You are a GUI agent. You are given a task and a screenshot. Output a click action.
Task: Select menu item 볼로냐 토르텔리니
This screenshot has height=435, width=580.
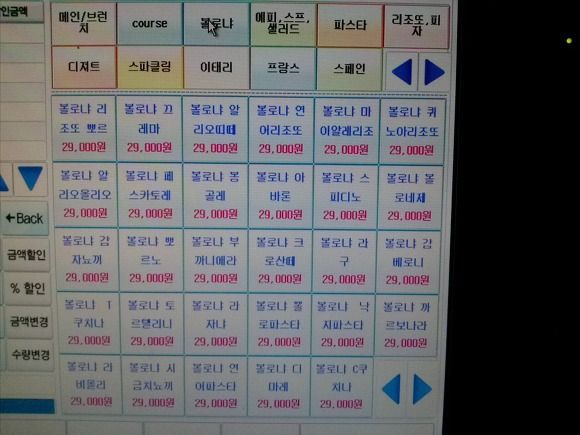click(152, 323)
